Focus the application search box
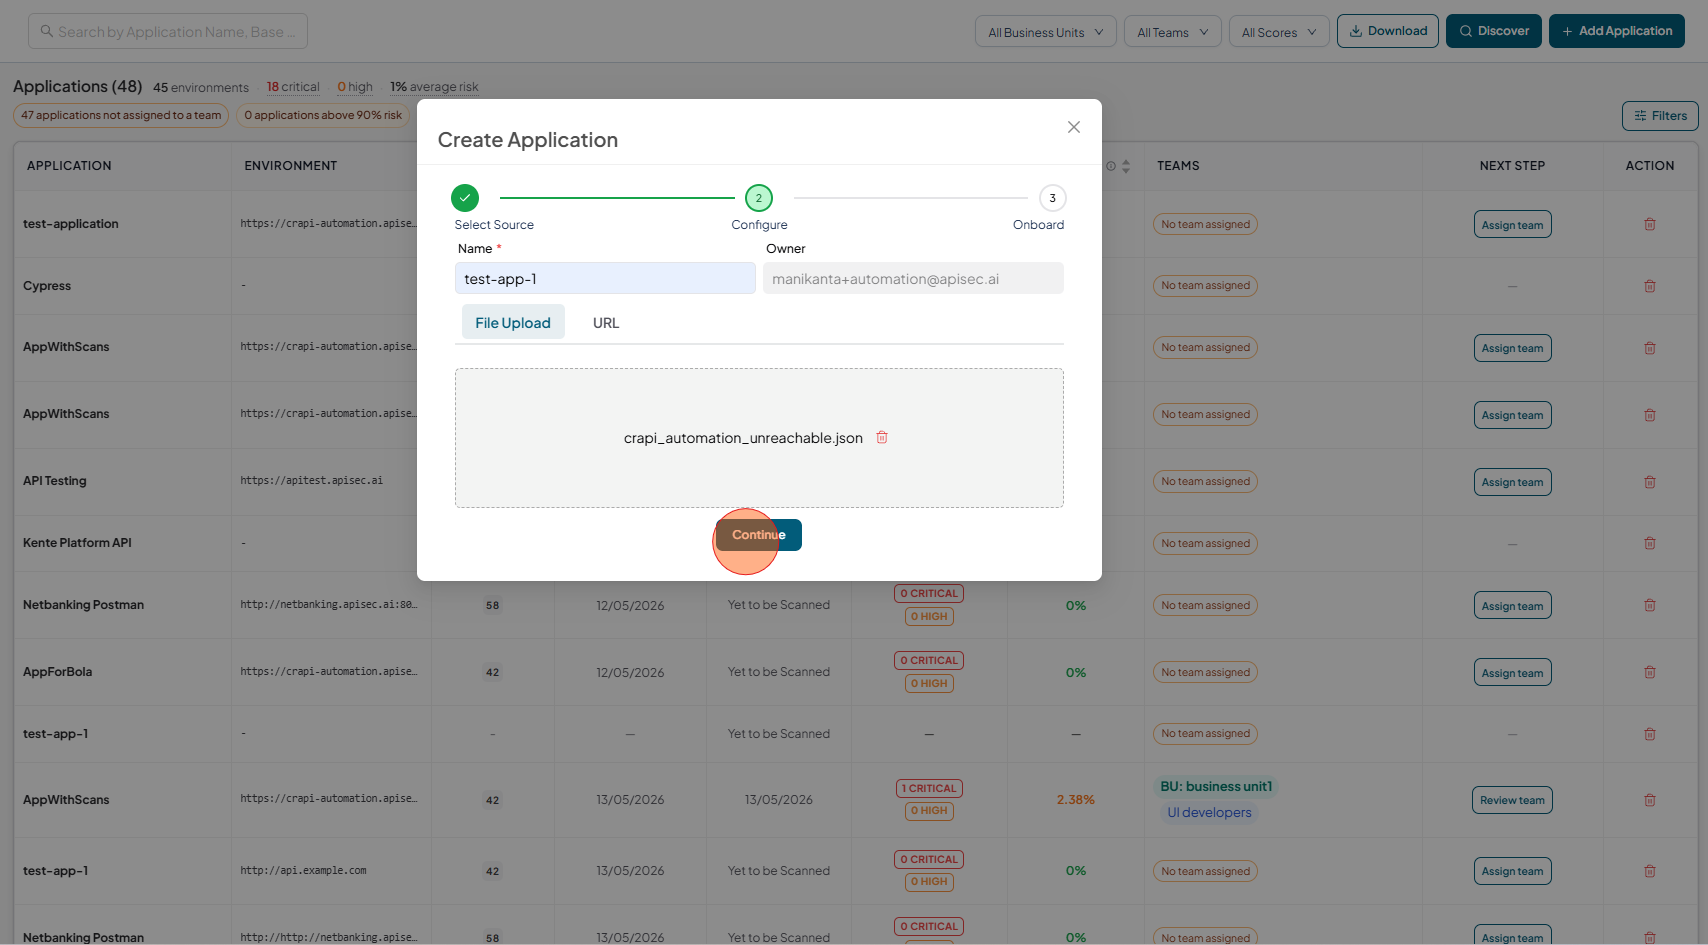 coord(168,31)
